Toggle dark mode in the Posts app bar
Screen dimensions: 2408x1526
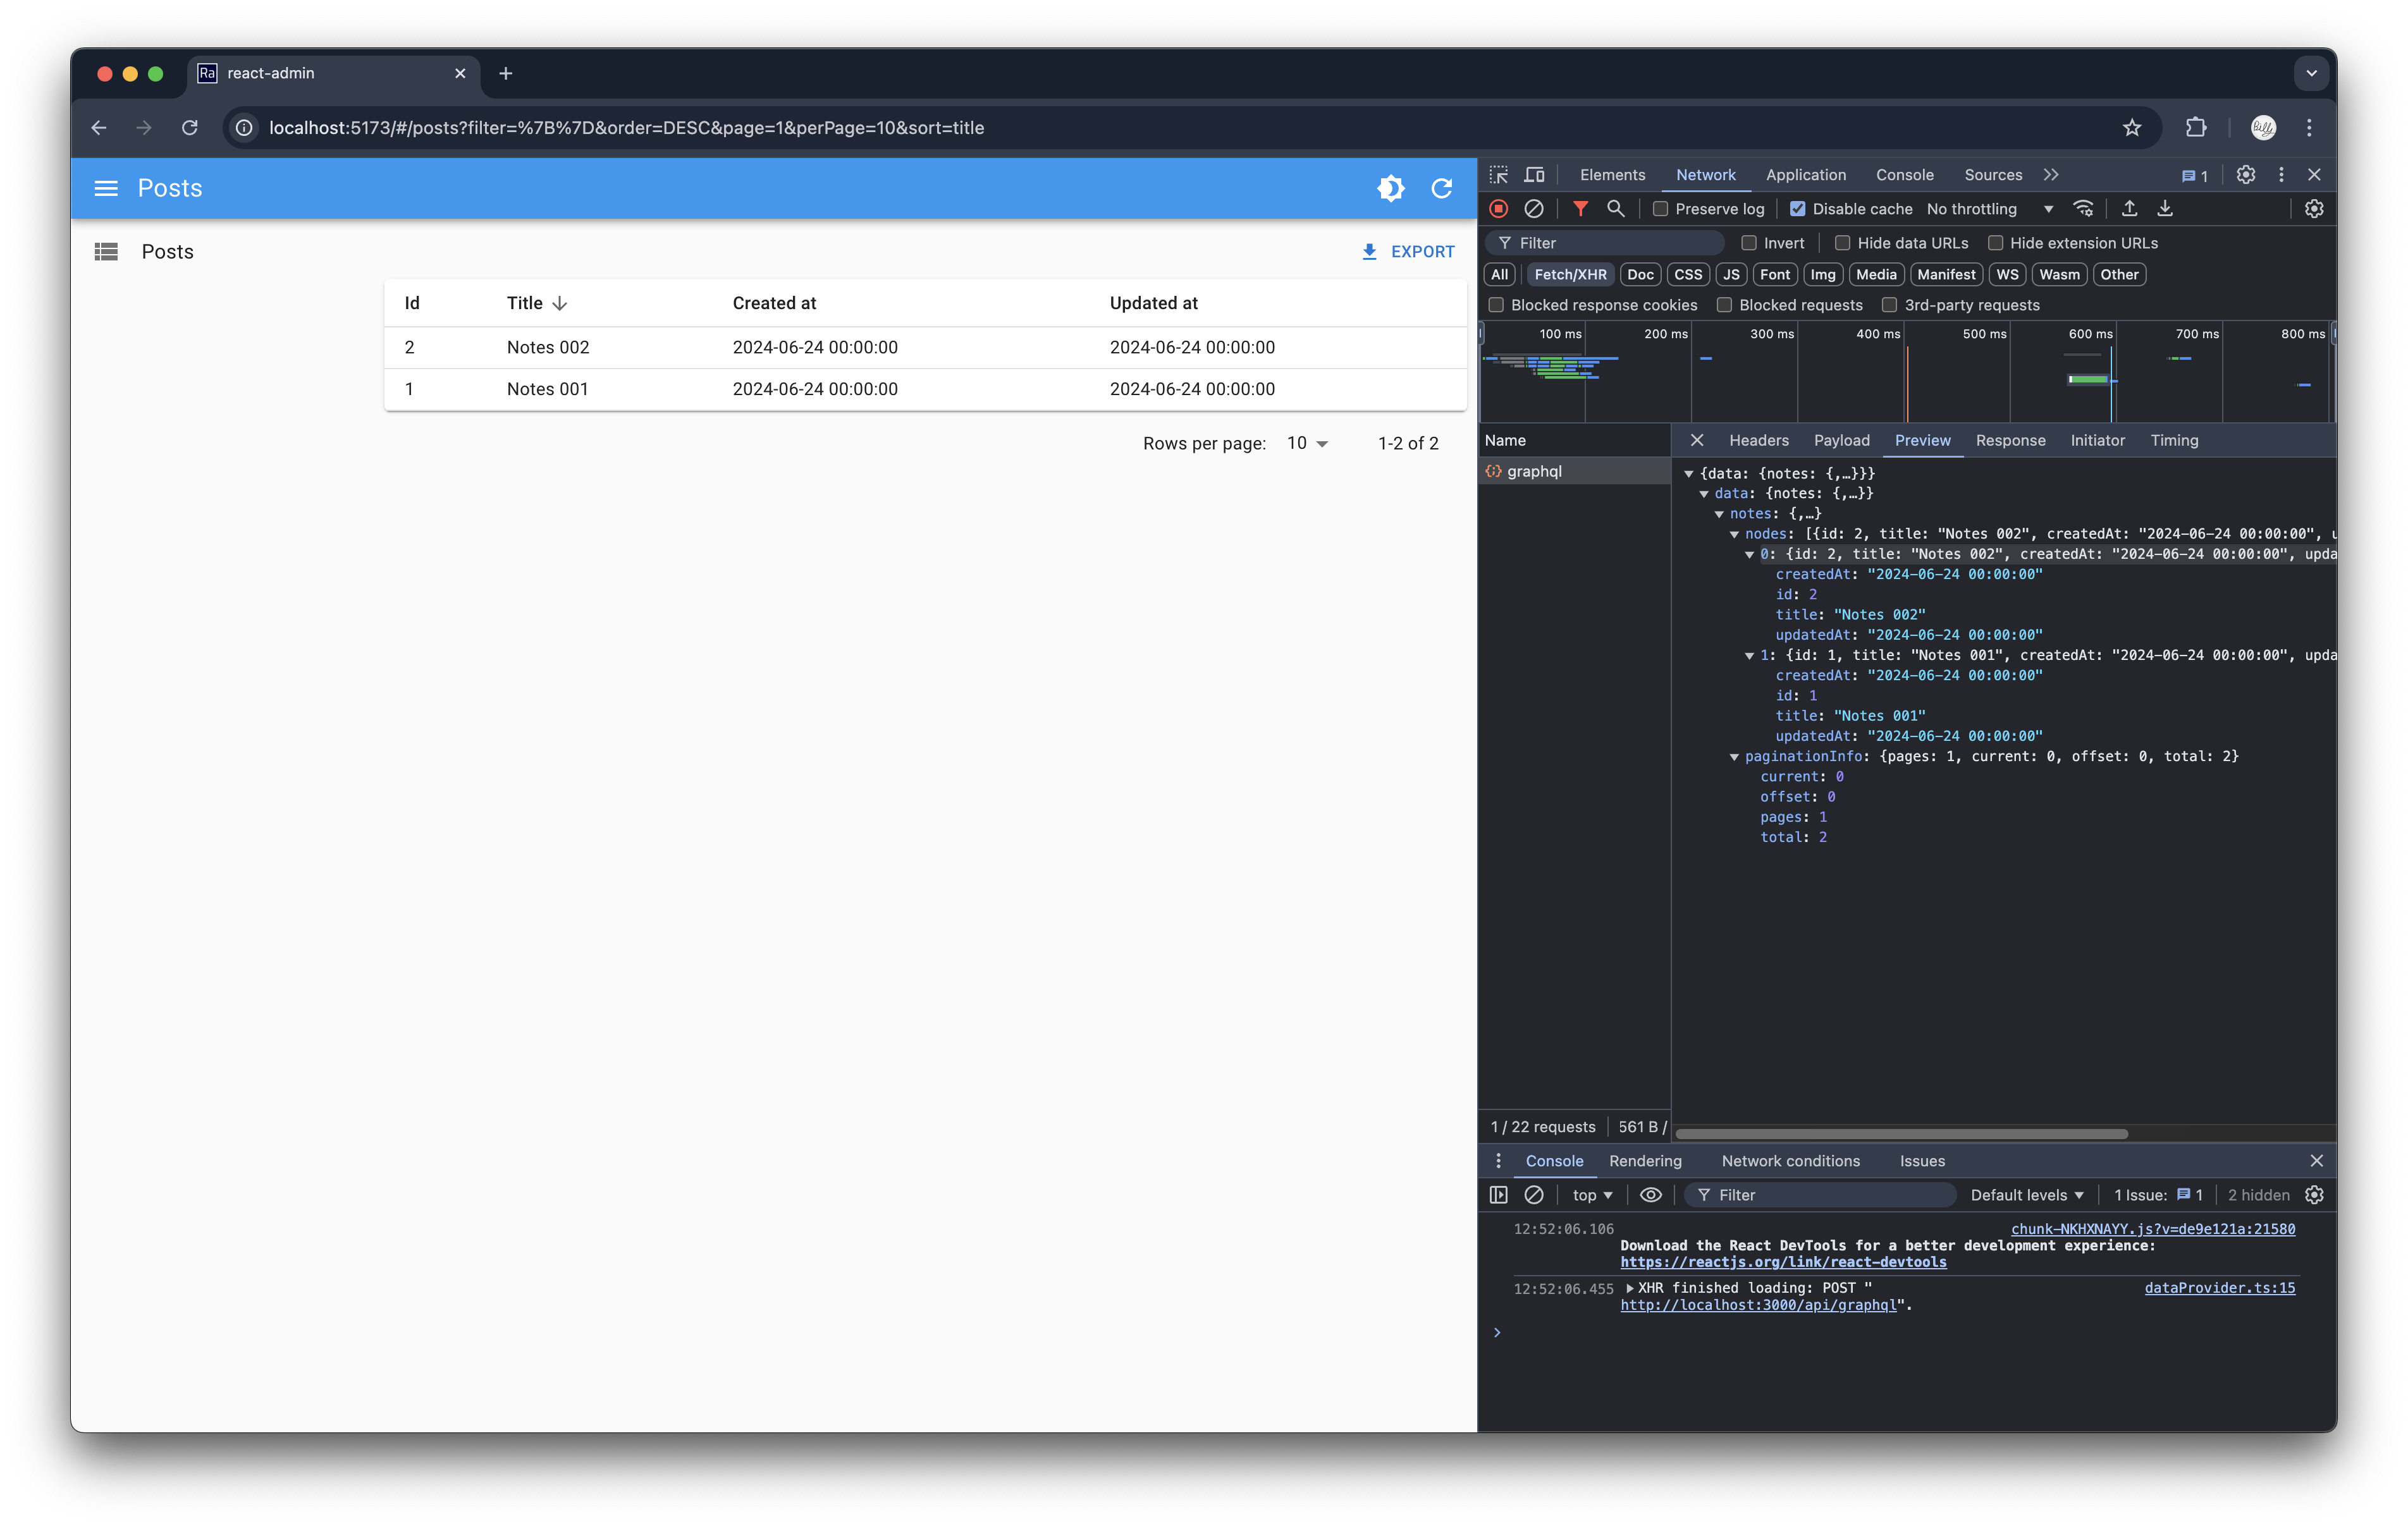[x=1390, y=188]
